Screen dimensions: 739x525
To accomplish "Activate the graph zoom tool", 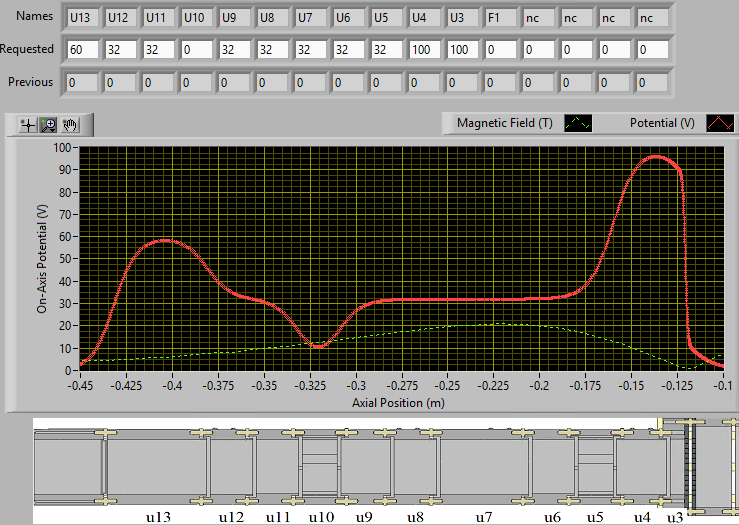I will [x=49, y=125].
